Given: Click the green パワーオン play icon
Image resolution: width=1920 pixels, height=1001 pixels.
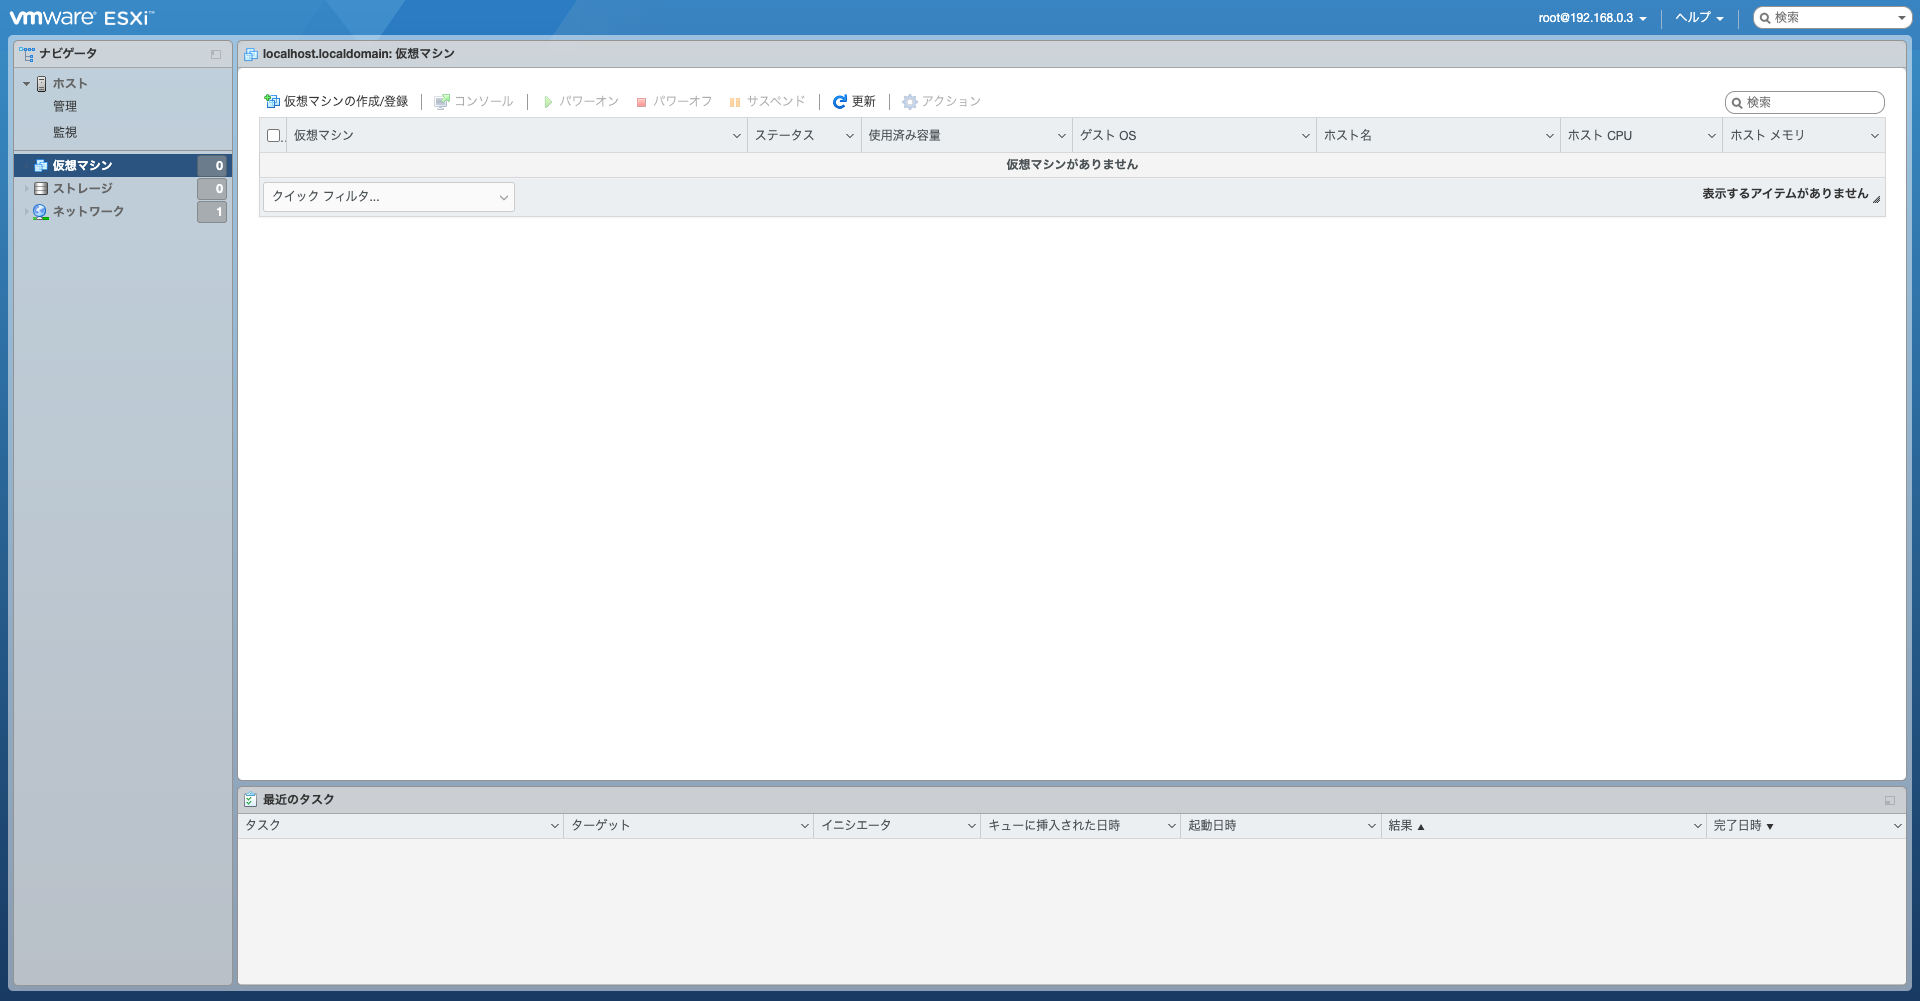Looking at the screenshot, I should point(548,102).
